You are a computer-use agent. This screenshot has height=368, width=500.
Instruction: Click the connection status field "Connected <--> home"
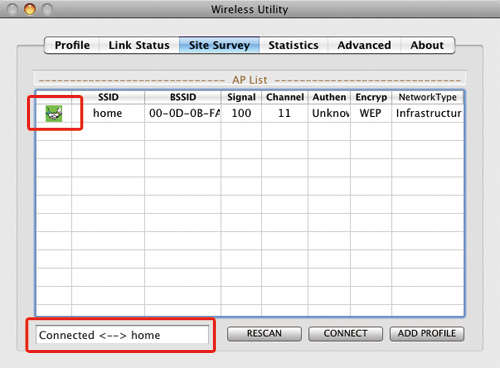[122, 335]
